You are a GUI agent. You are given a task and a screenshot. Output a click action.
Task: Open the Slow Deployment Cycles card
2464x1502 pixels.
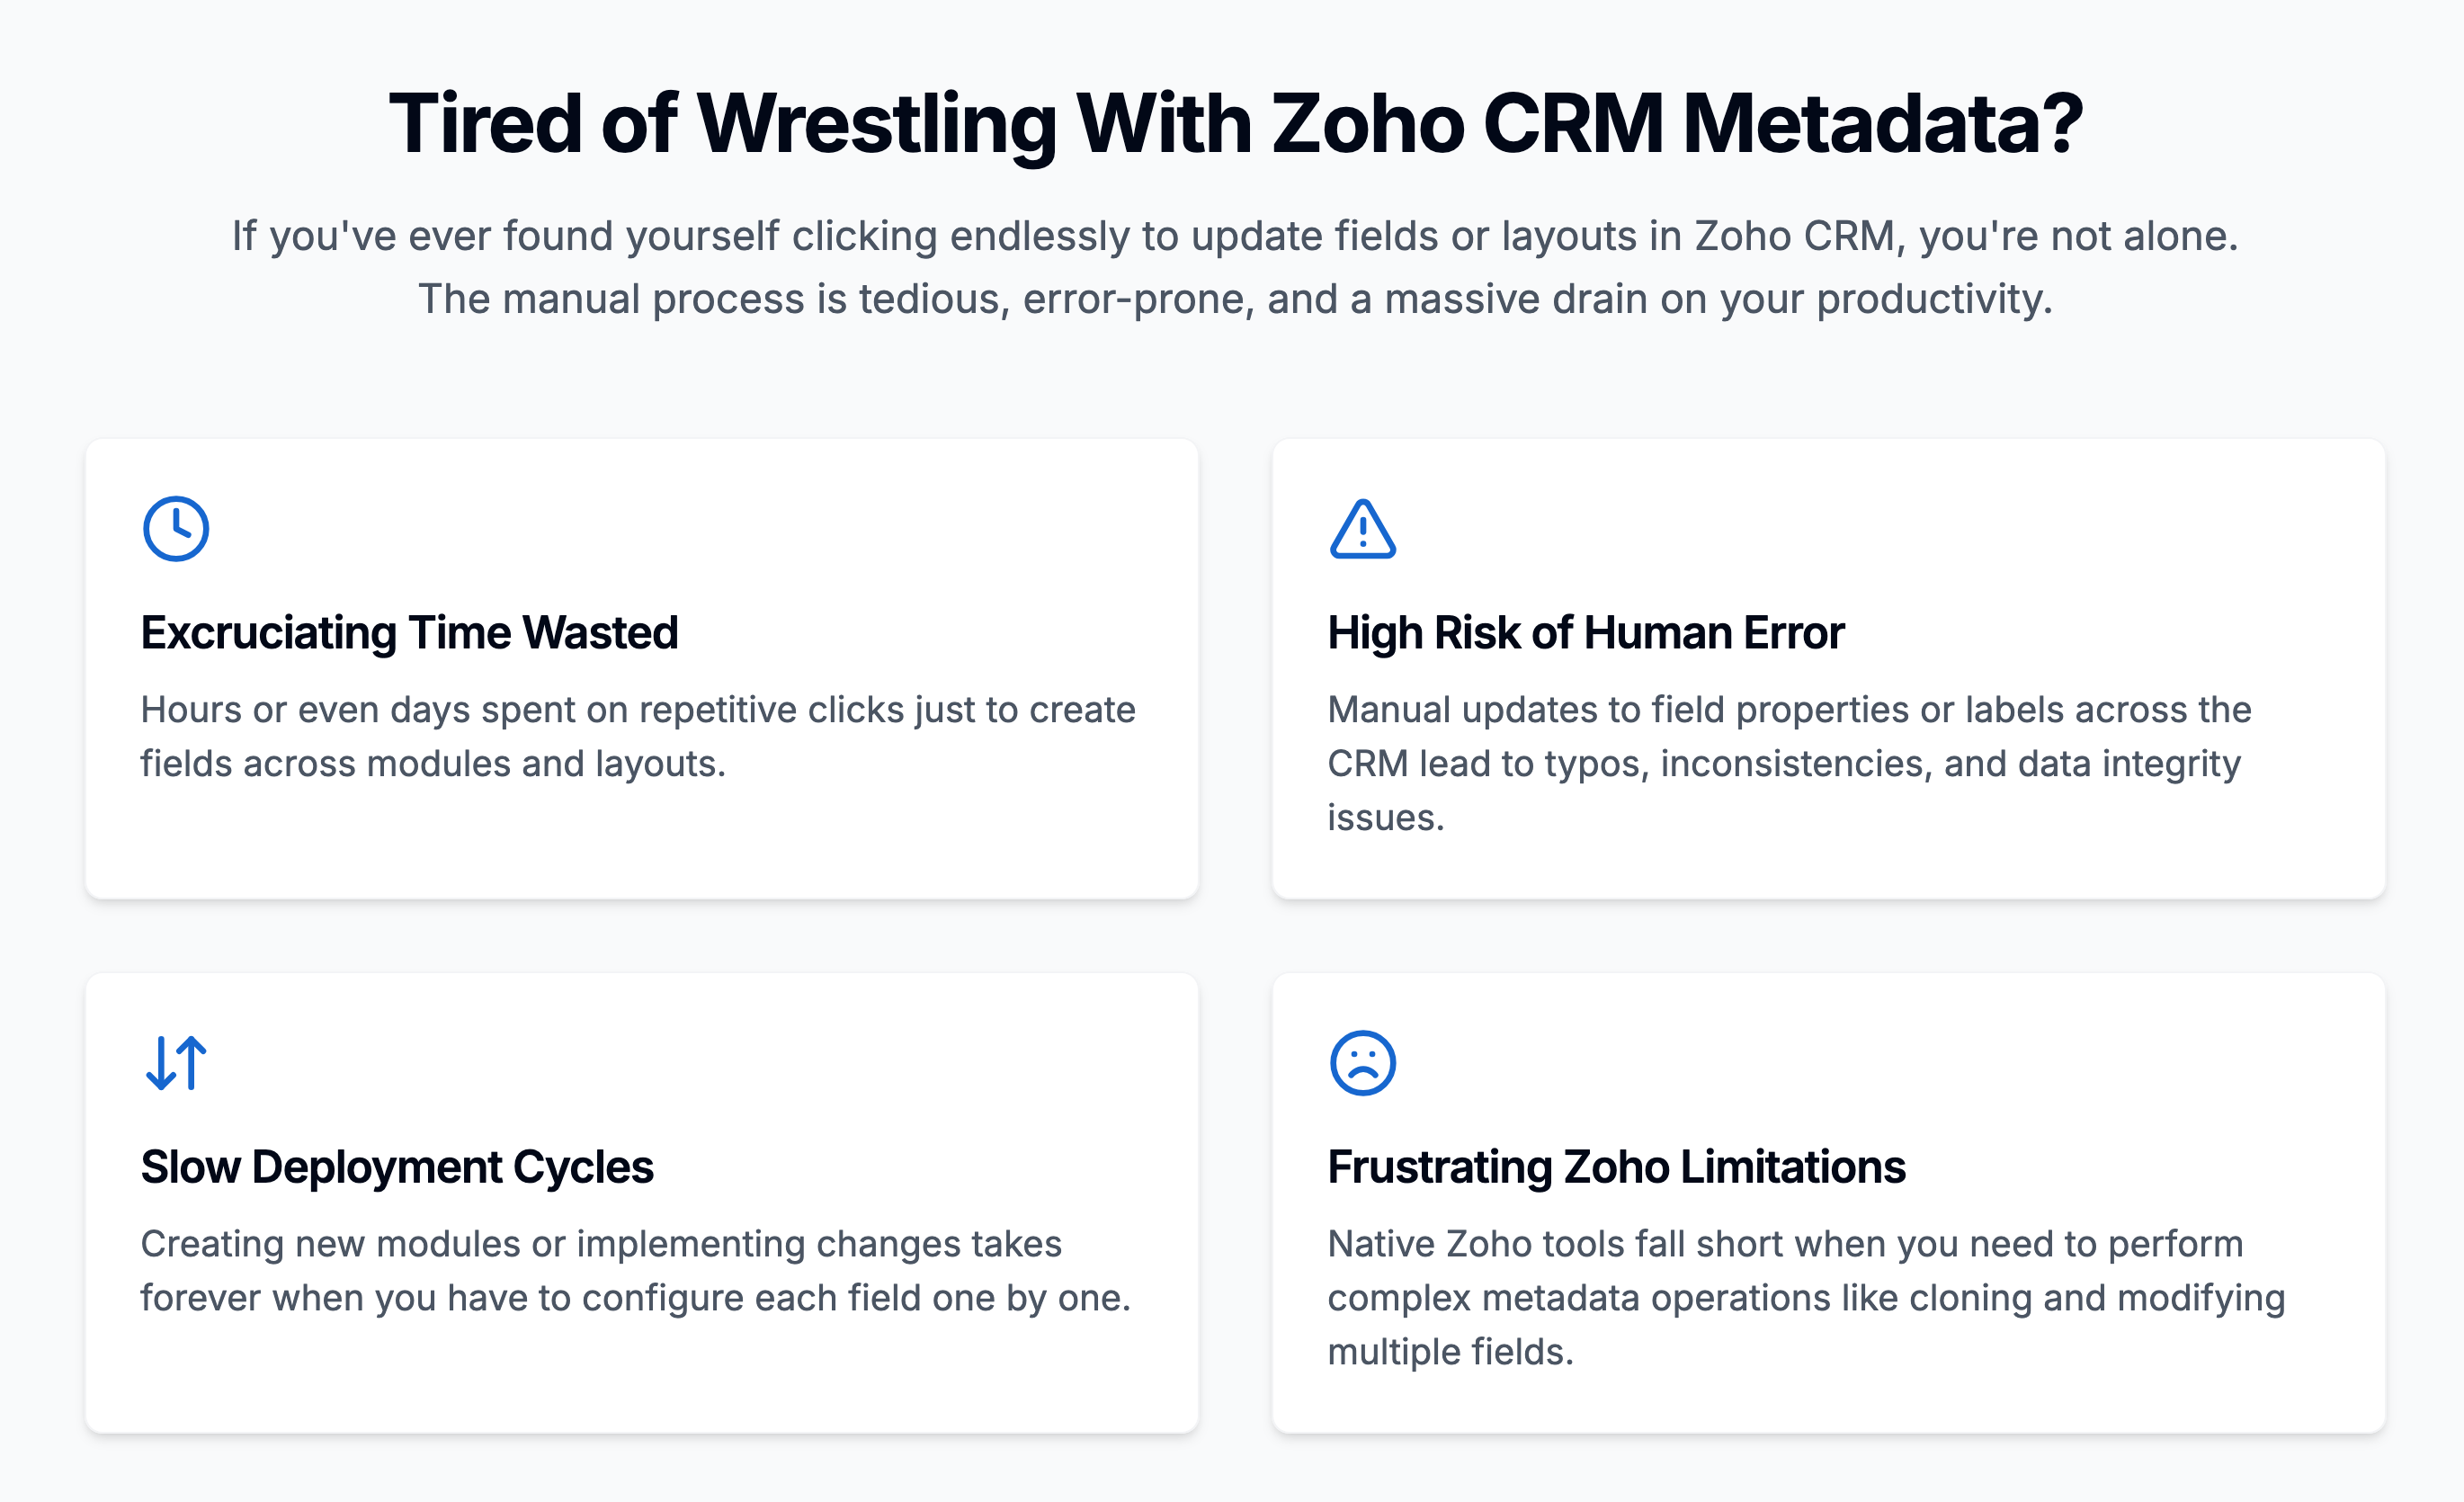click(642, 1203)
